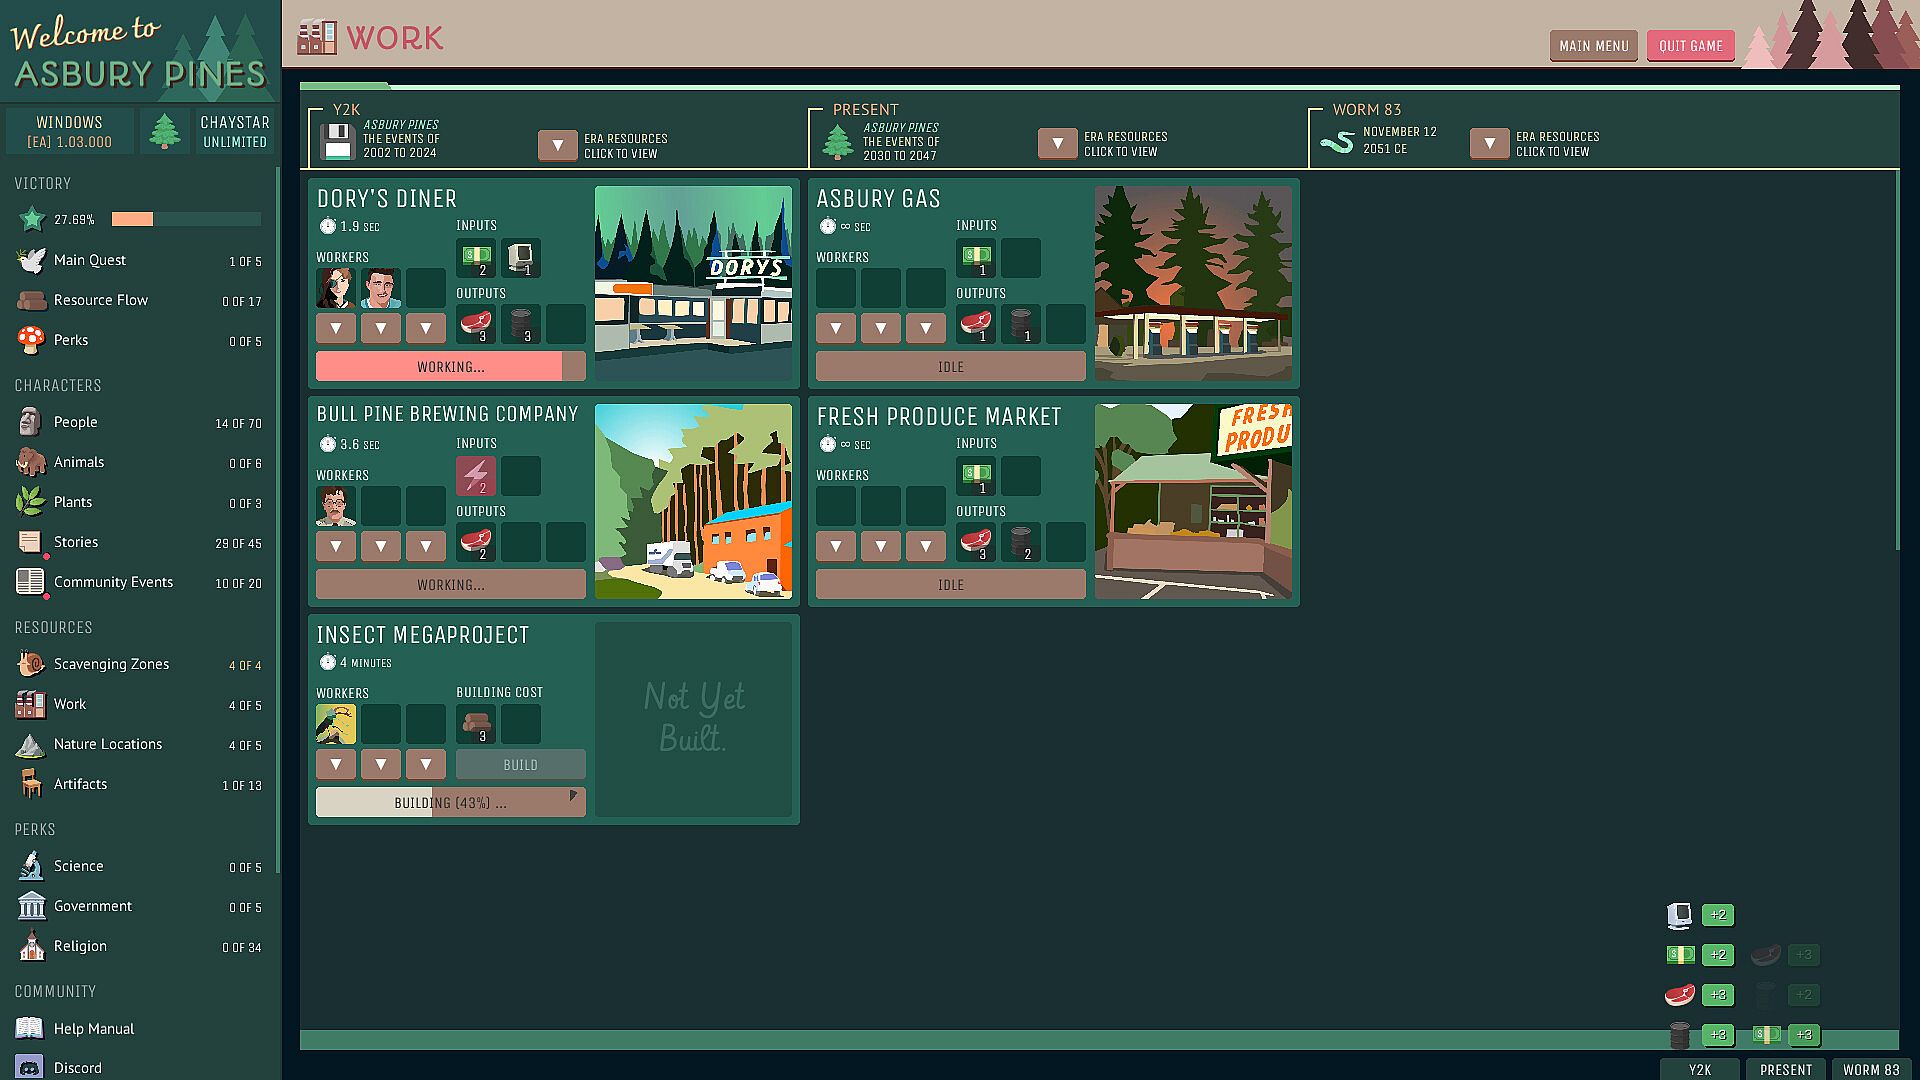The image size is (1920, 1080).
Task: Toggle Asbury Gas IDLE status bar
Action: (x=950, y=367)
